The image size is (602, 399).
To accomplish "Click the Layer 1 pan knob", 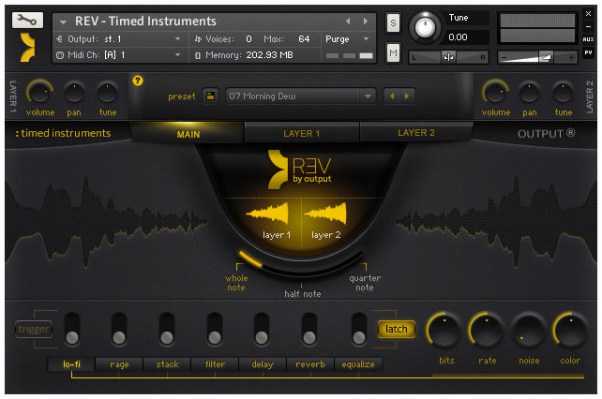I will click(x=74, y=93).
